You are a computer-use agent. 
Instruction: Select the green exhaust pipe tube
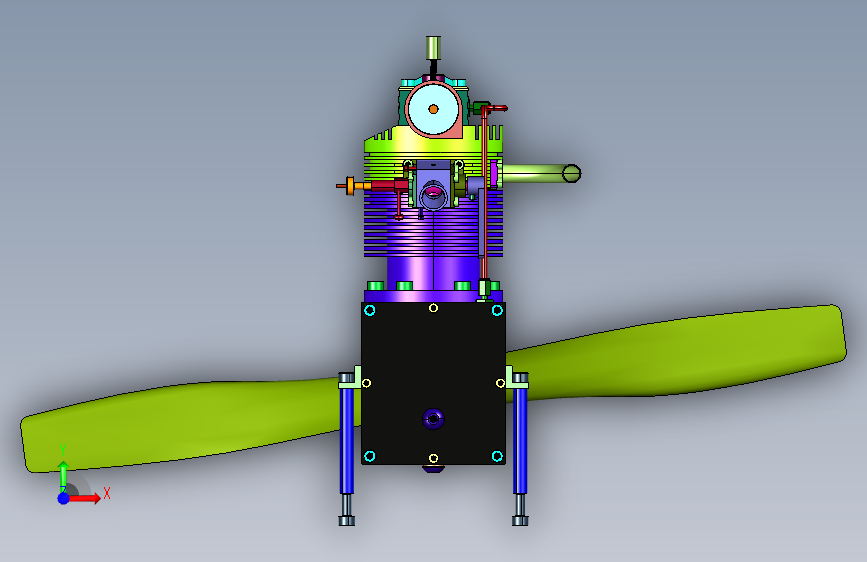pyautogui.click(x=536, y=174)
